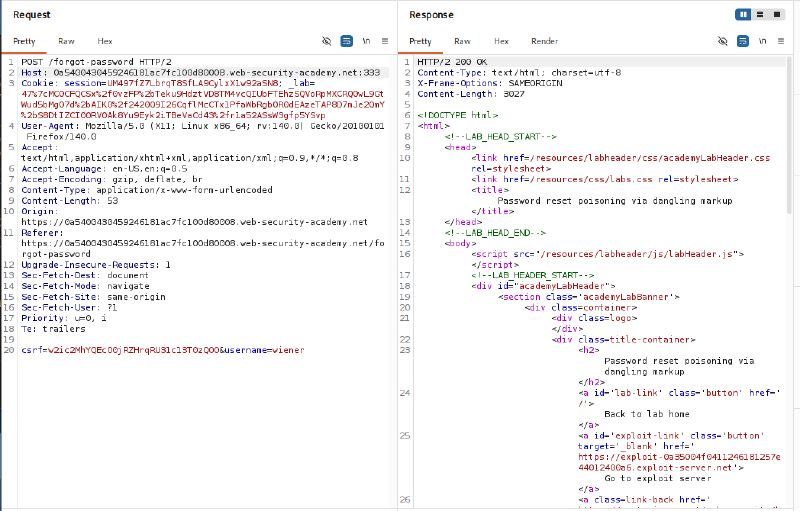Click the POST /forgot-password HTTP/2 request line
The height and width of the screenshot is (511, 800).
pyautogui.click(x=96, y=62)
